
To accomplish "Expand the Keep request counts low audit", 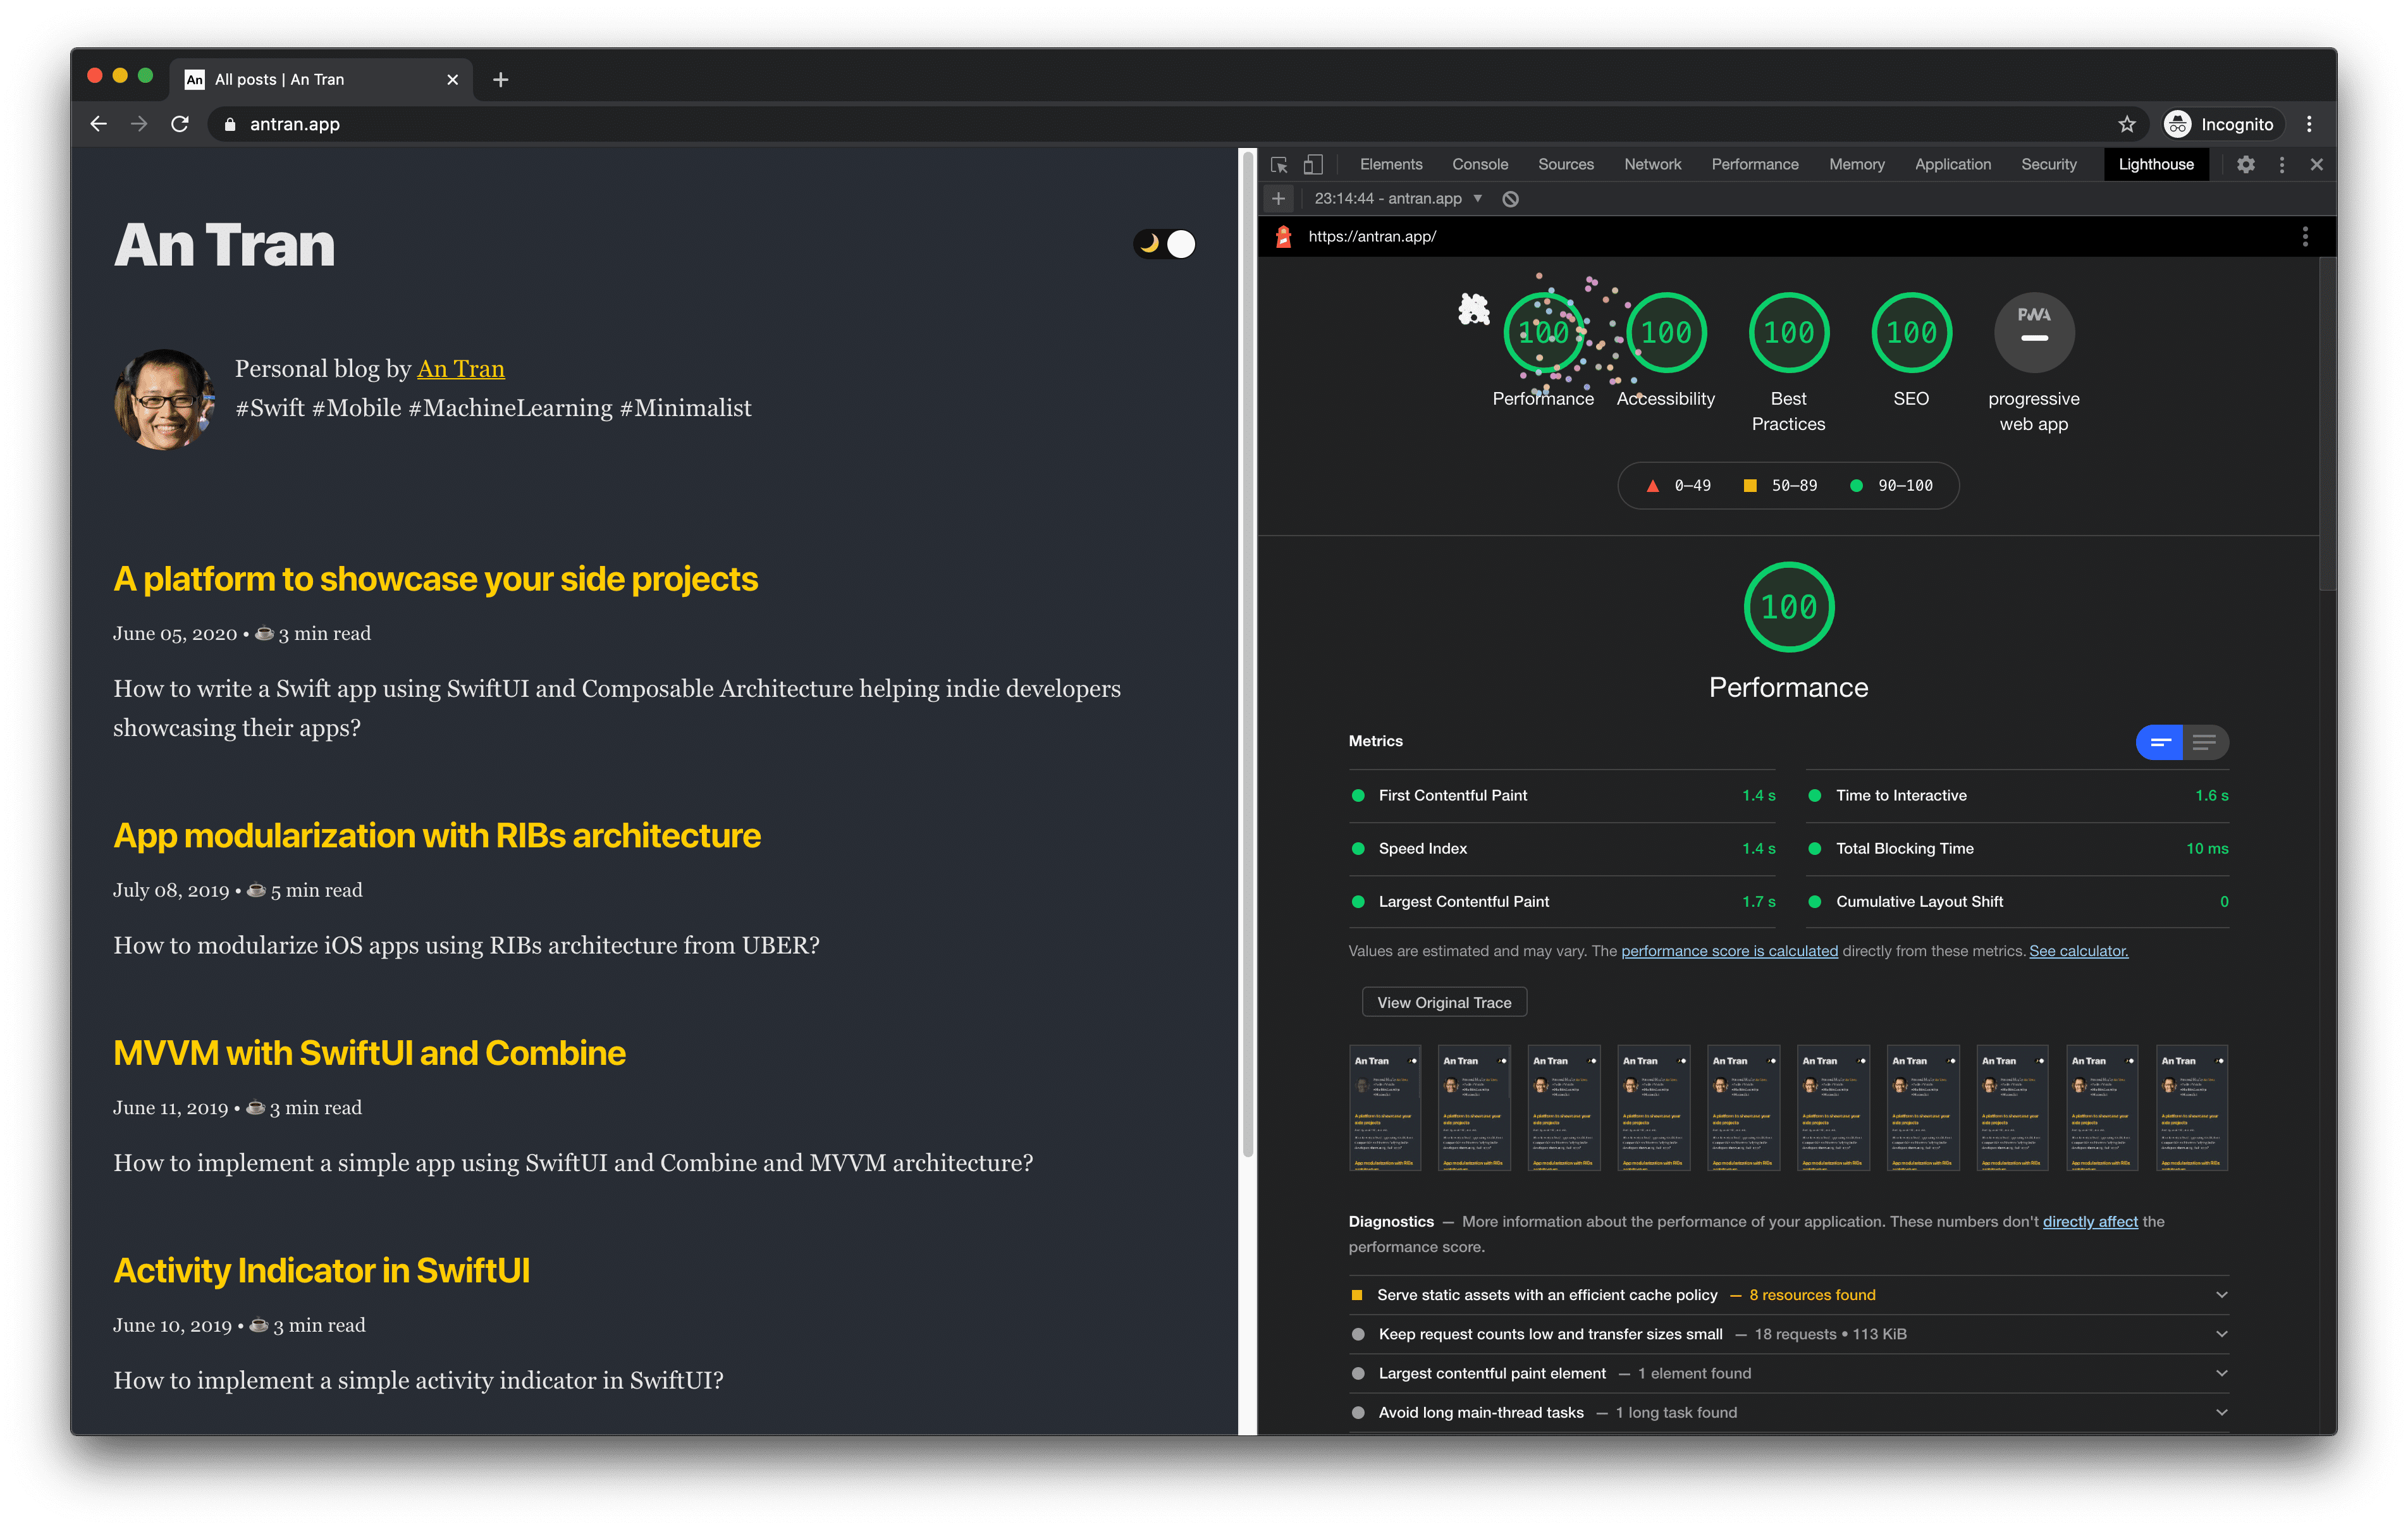I will point(1789,1334).
